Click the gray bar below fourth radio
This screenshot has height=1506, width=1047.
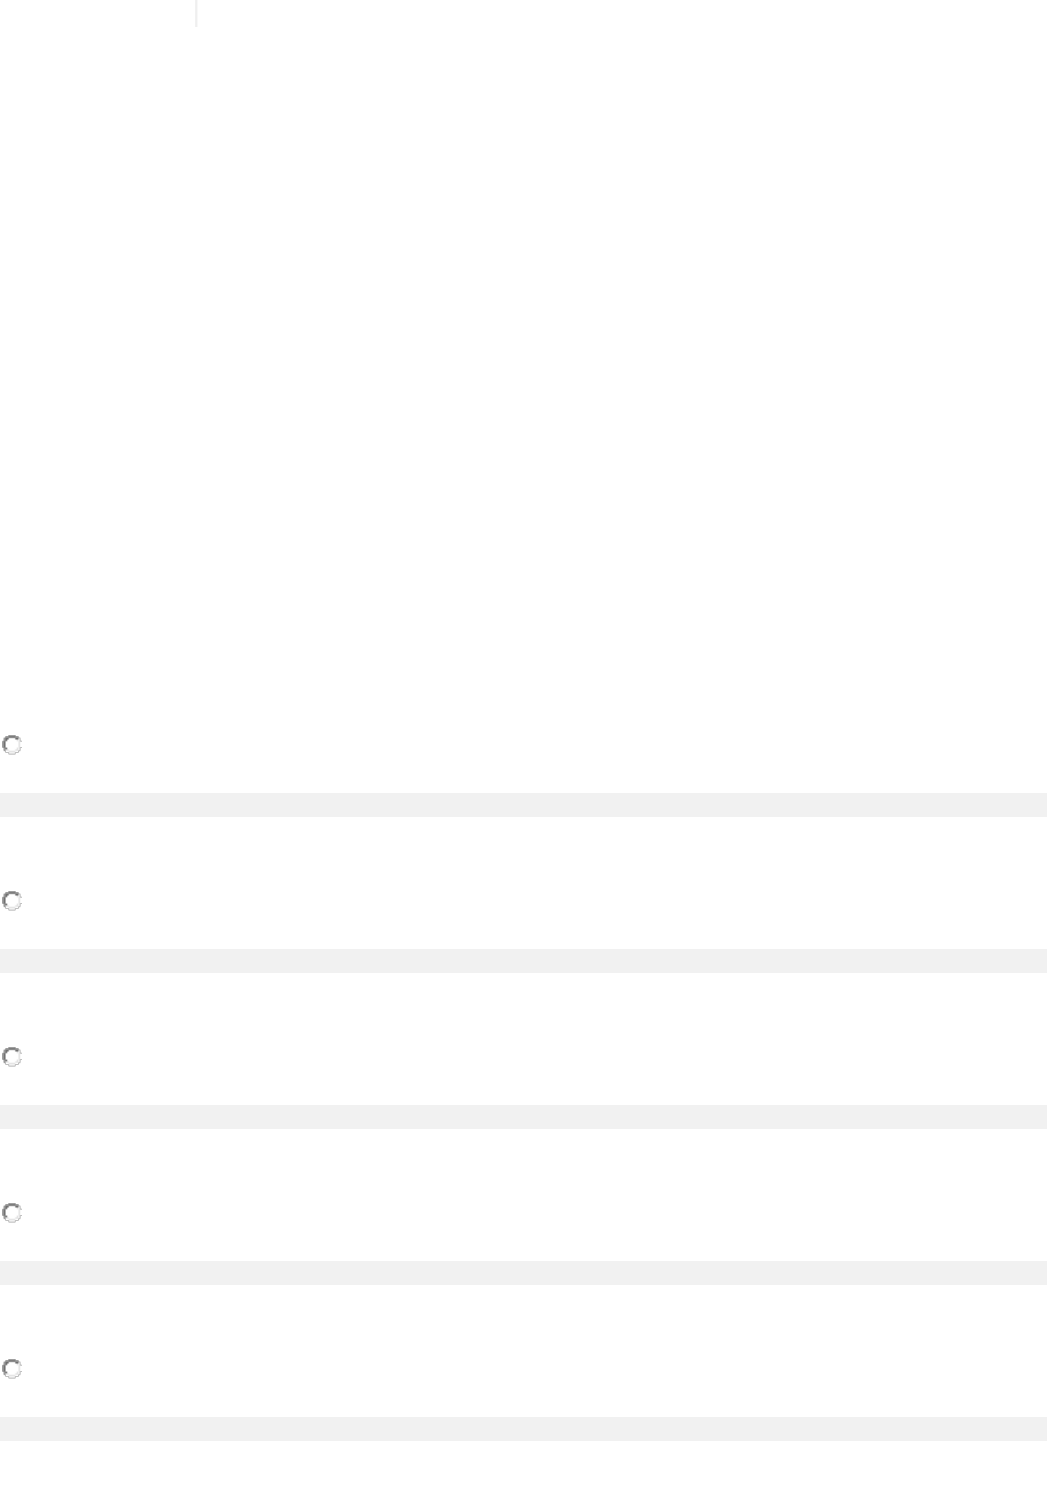pyautogui.click(x=523, y=1273)
